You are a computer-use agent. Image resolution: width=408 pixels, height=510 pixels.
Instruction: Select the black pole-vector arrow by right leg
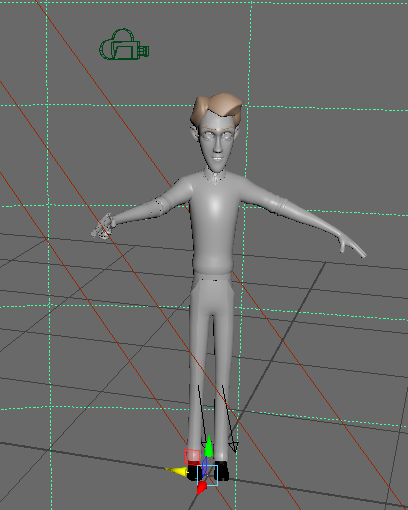229,419
